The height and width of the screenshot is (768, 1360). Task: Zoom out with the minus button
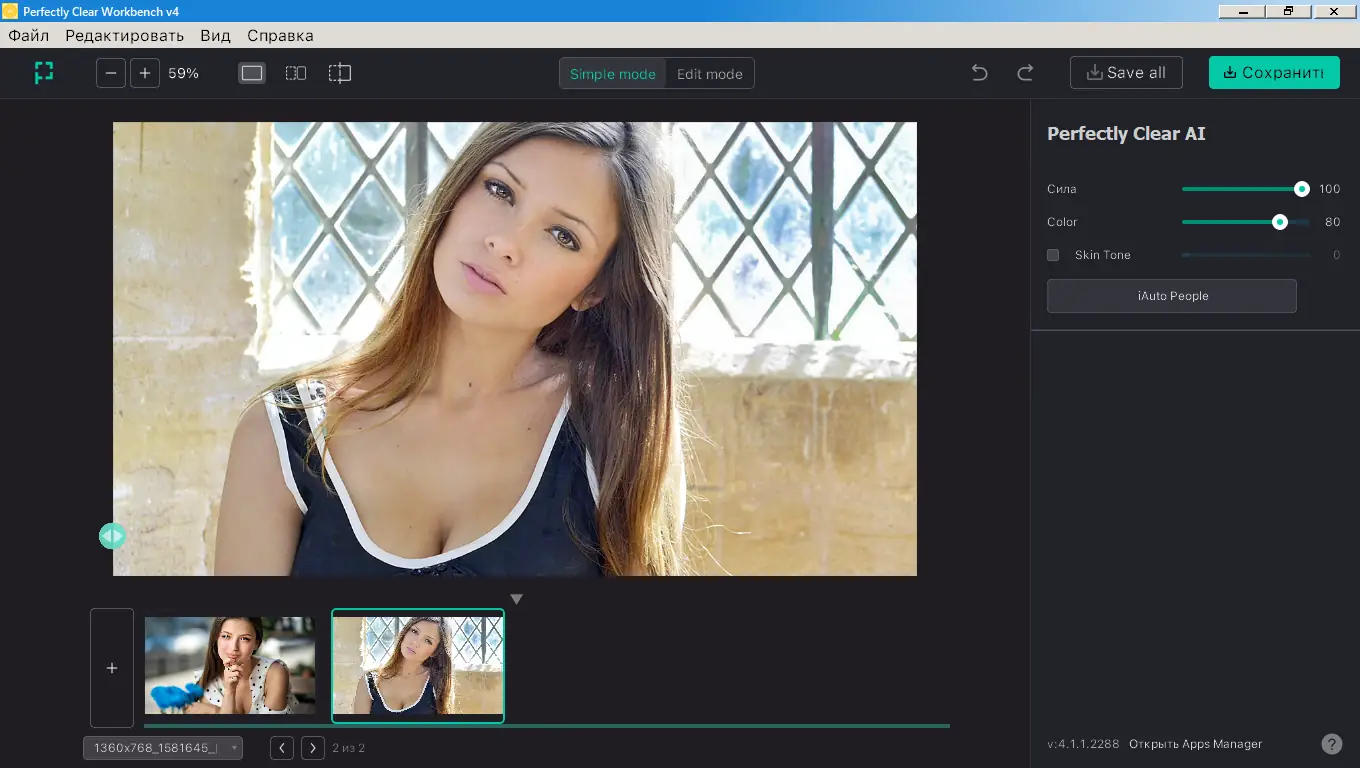[x=111, y=73]
